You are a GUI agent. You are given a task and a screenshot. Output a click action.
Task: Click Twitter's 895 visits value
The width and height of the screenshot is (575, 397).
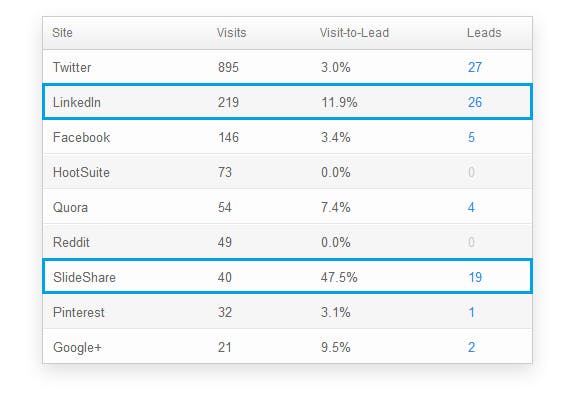tap(228, 67)
